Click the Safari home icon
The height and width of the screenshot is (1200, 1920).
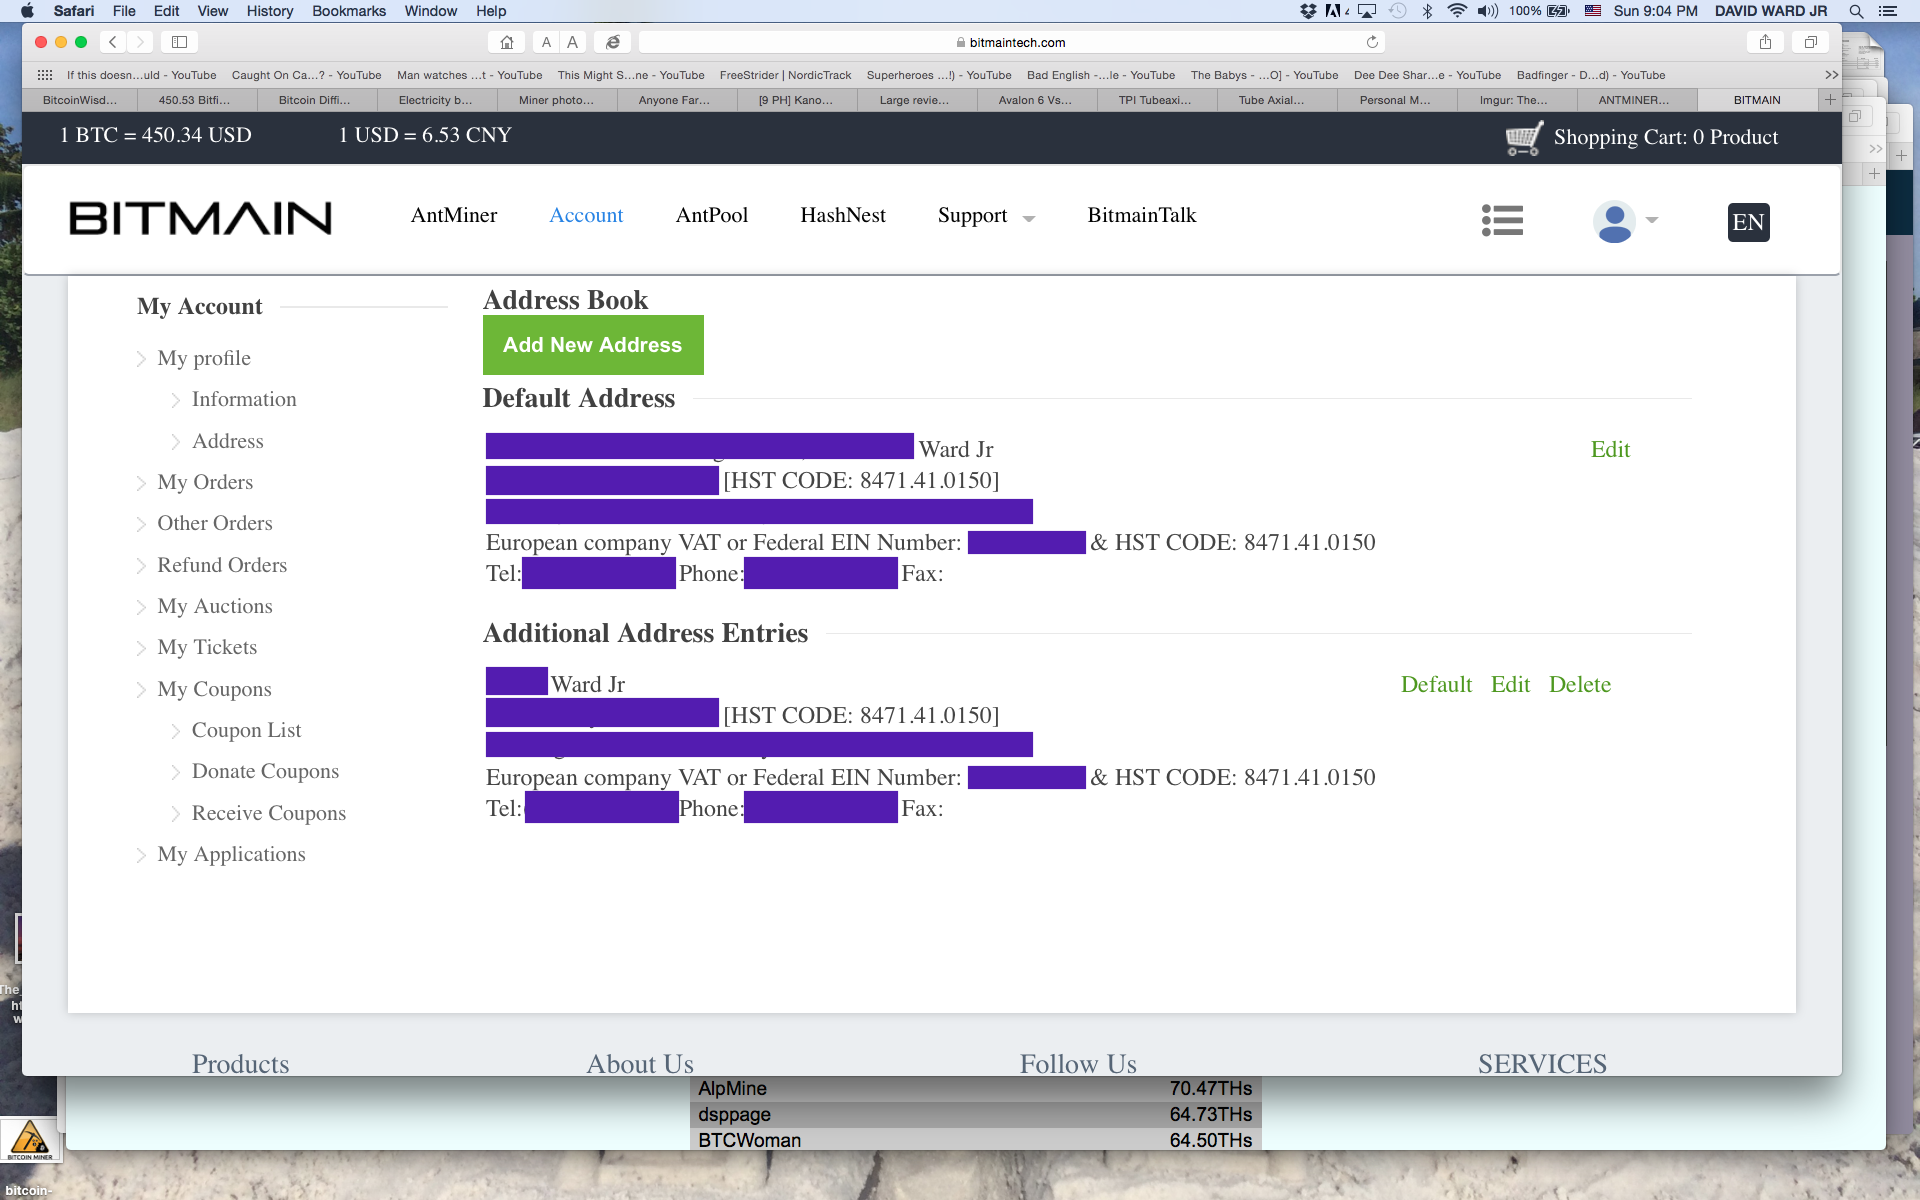[507, 42]
